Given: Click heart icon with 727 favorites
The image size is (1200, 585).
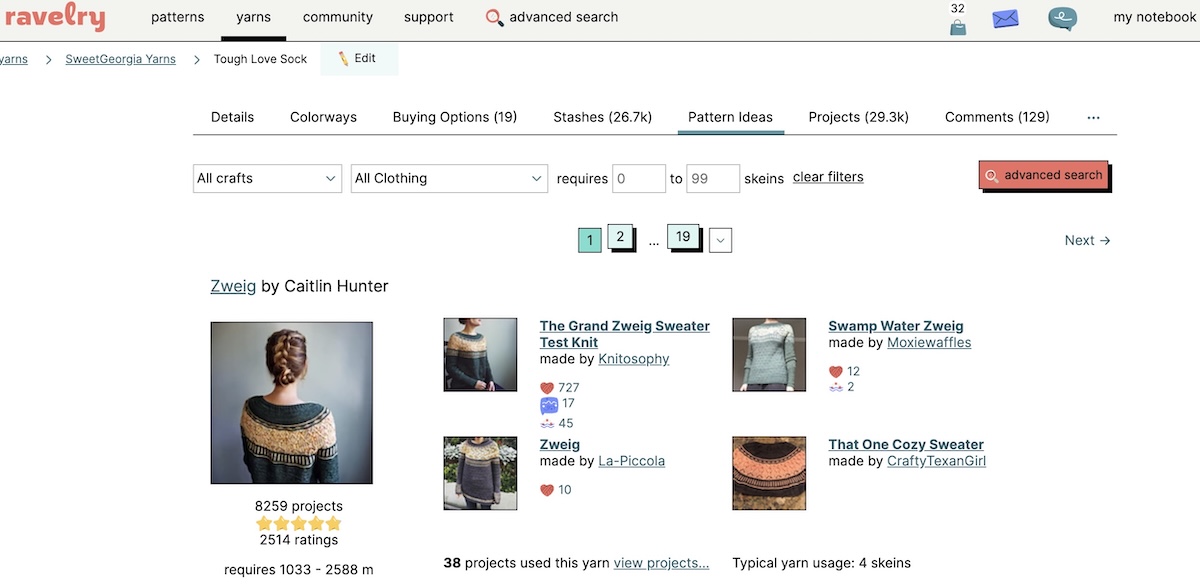Looking at the screenshot, I should click(x=547, y=388).
